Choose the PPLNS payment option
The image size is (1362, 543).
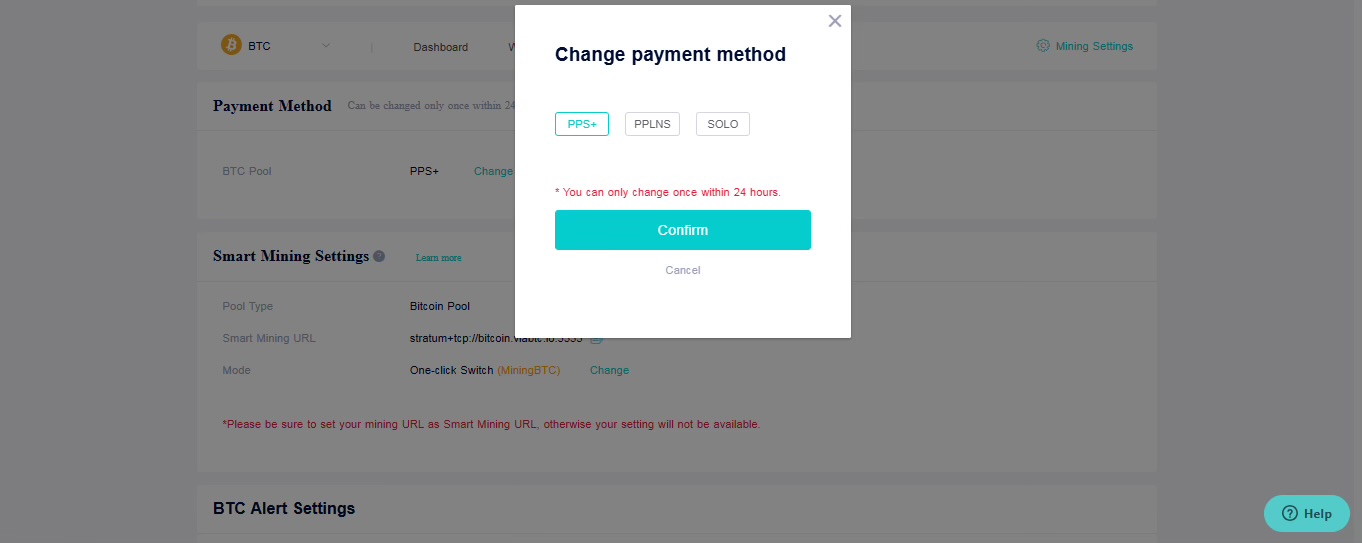click(x=652, y=124)
